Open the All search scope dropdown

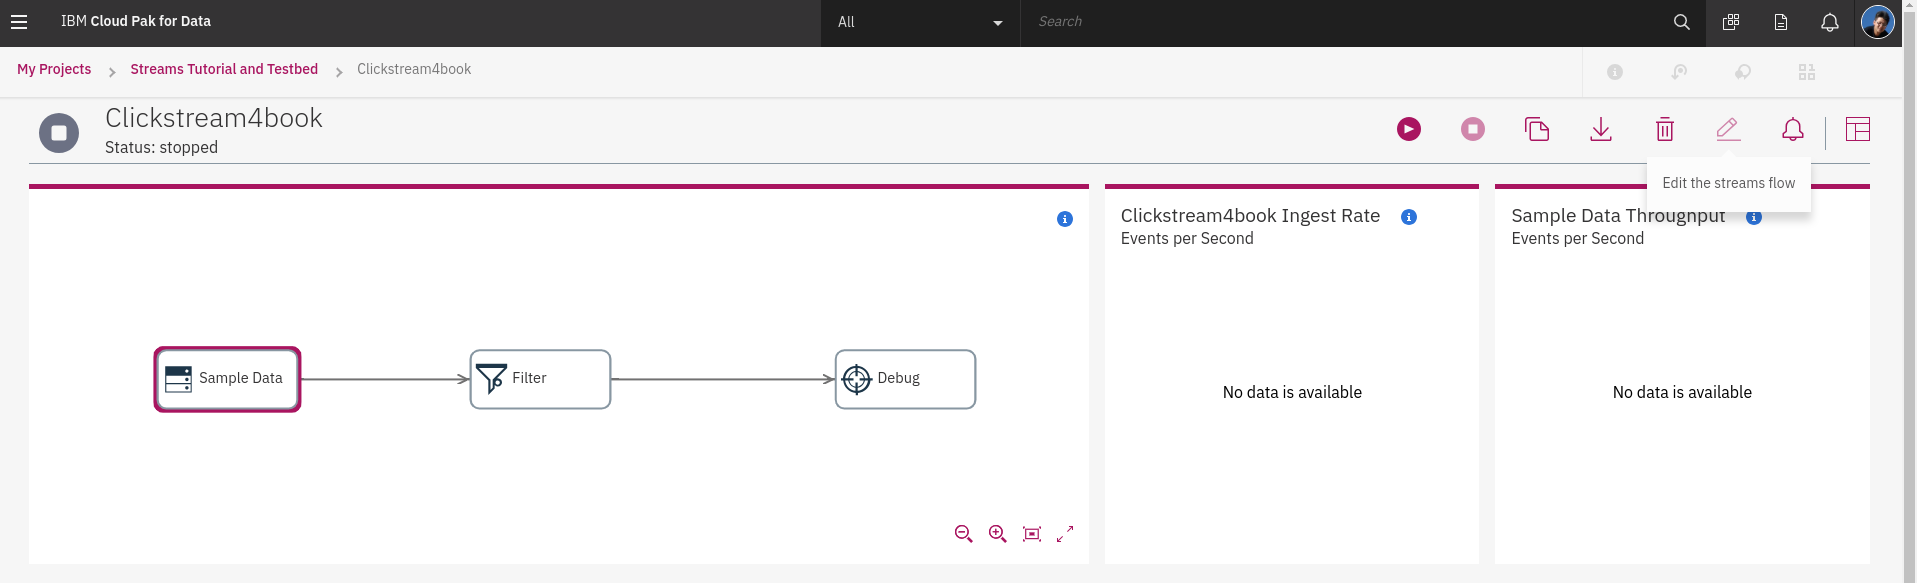[x=920, y=22]
